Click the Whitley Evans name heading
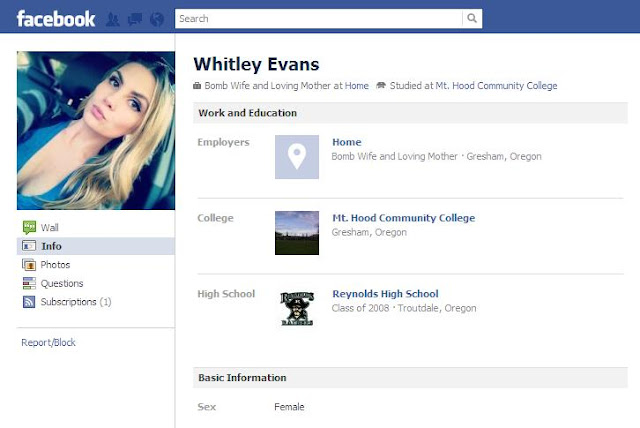The height and width of the screenshot is (428, 640). (256, 64)
